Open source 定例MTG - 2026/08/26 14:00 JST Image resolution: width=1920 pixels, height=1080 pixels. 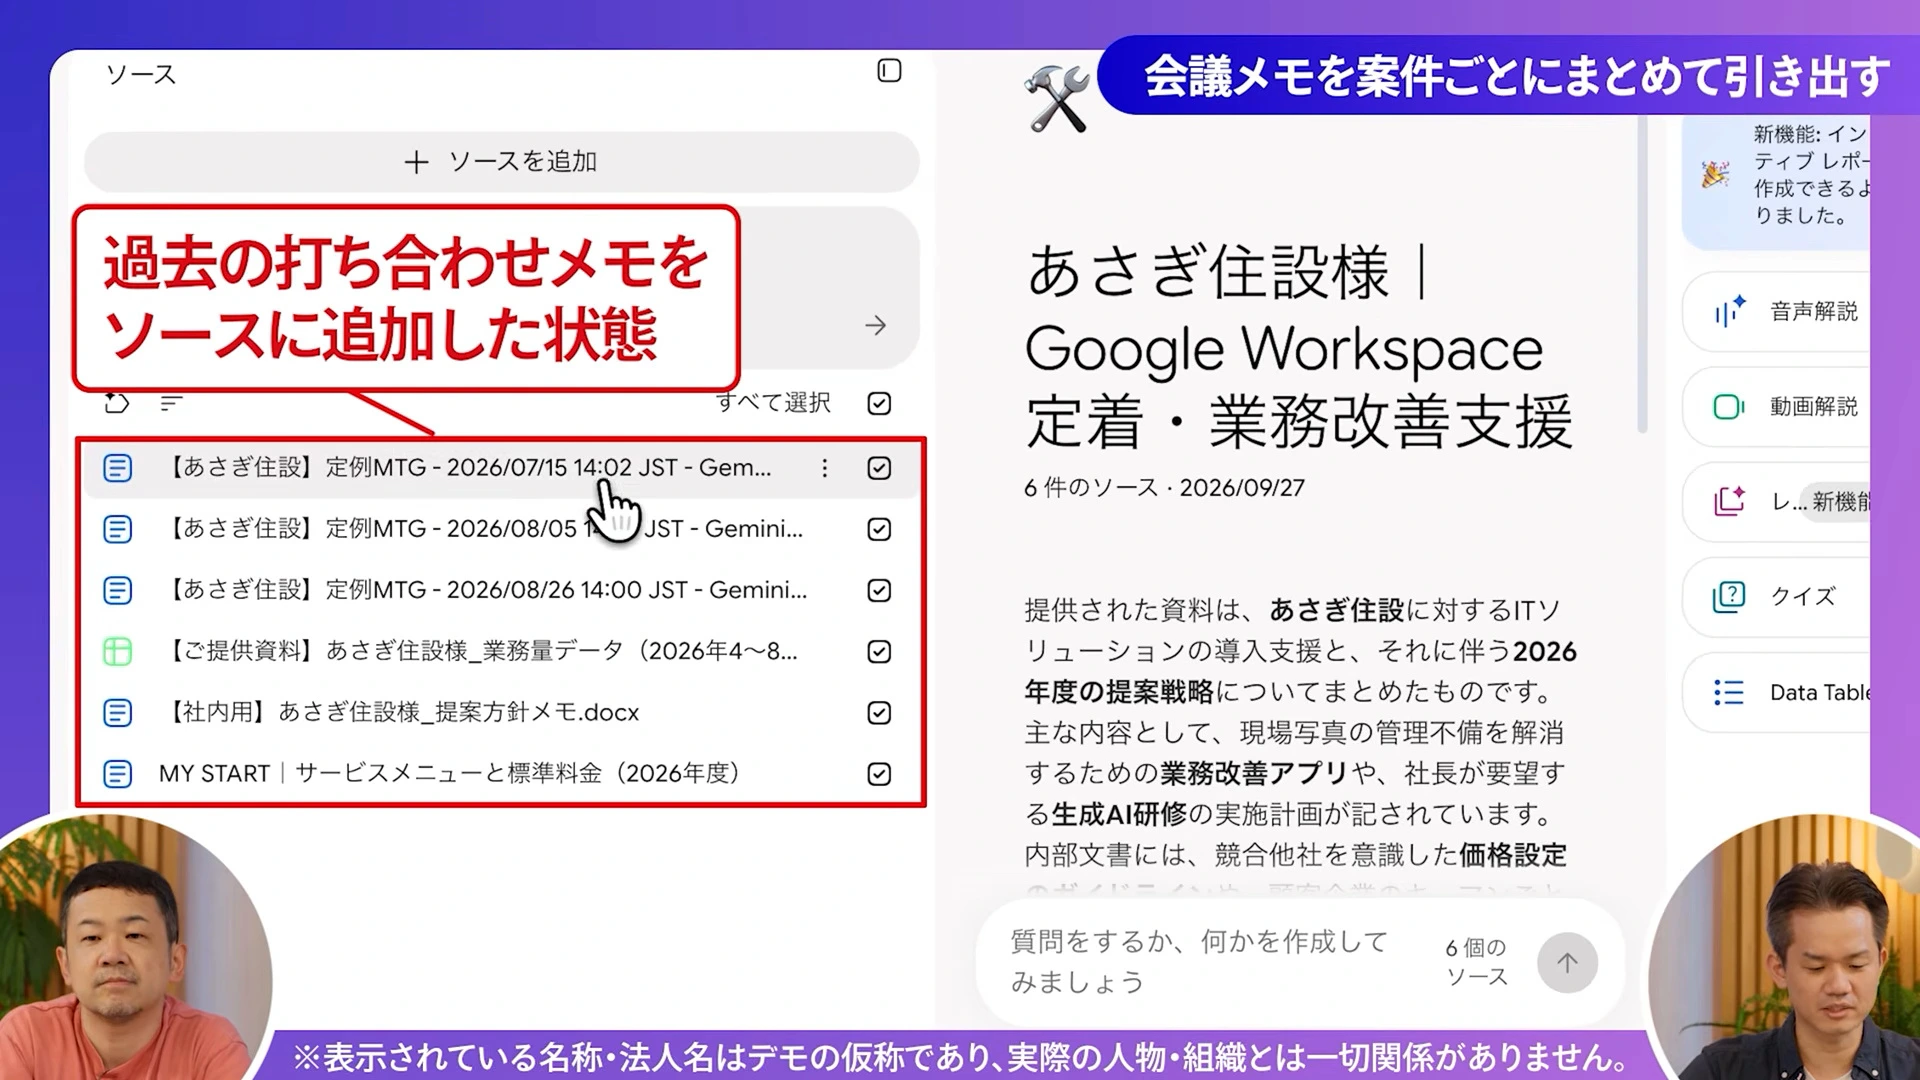coord(484,590)
